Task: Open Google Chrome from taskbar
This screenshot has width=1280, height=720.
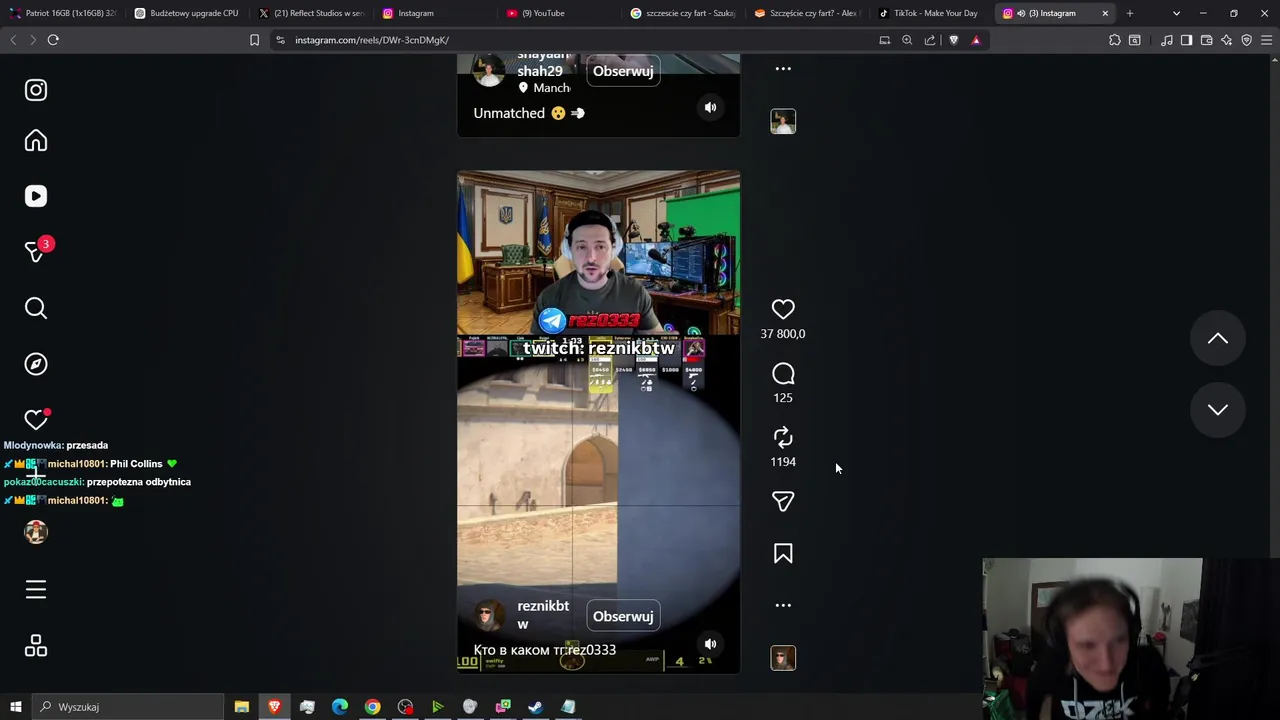Action: coord(372,707)
